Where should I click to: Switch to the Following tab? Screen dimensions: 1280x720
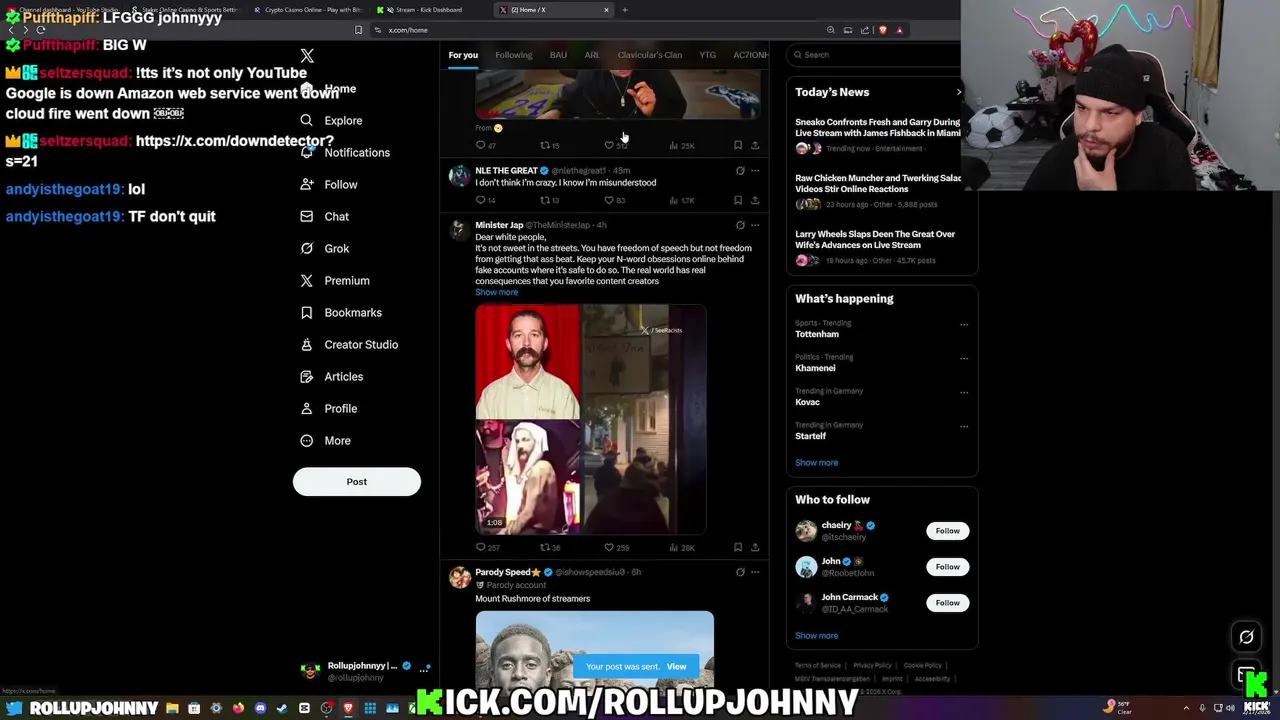point(513,55)
